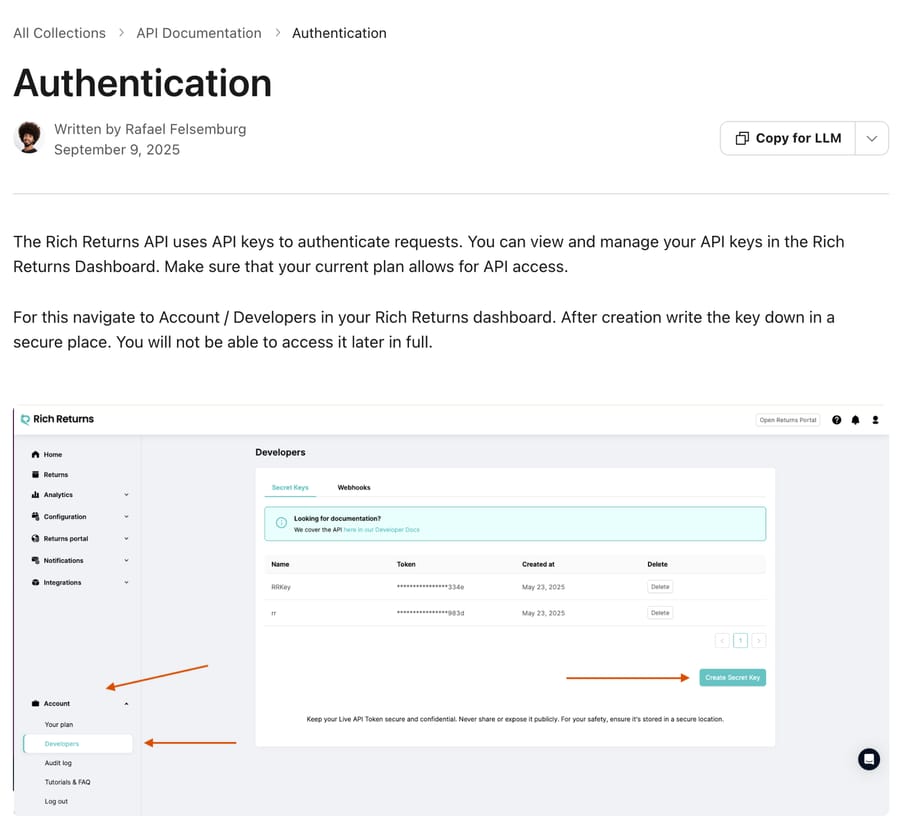Click the Returns sidebar icon

click(x=36, y=475)
